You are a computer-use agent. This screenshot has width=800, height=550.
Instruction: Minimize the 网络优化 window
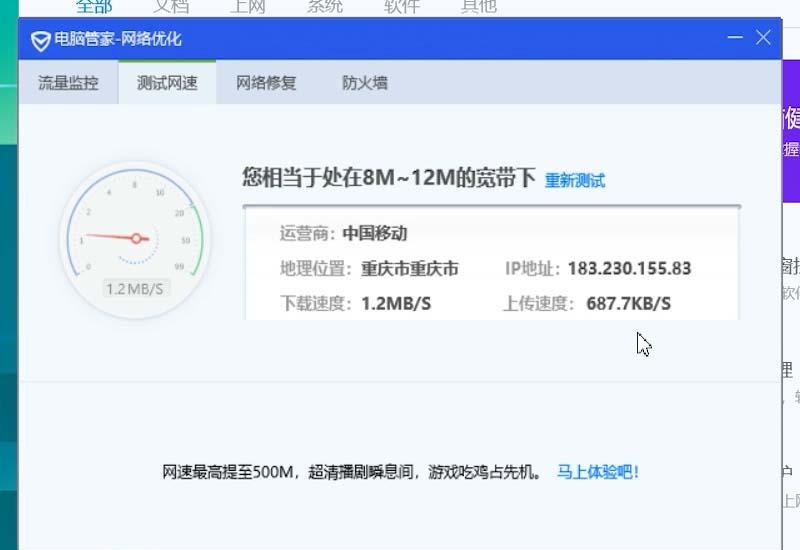[x=735, y=37]
